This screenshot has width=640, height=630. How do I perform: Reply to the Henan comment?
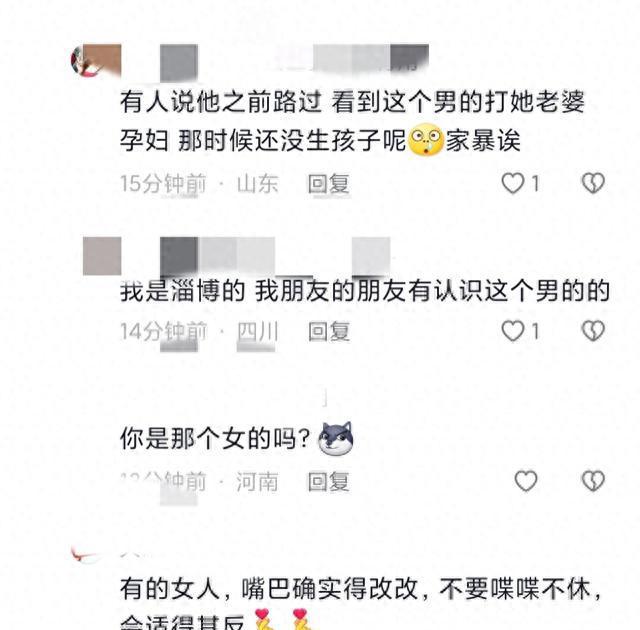pos(329,481)
